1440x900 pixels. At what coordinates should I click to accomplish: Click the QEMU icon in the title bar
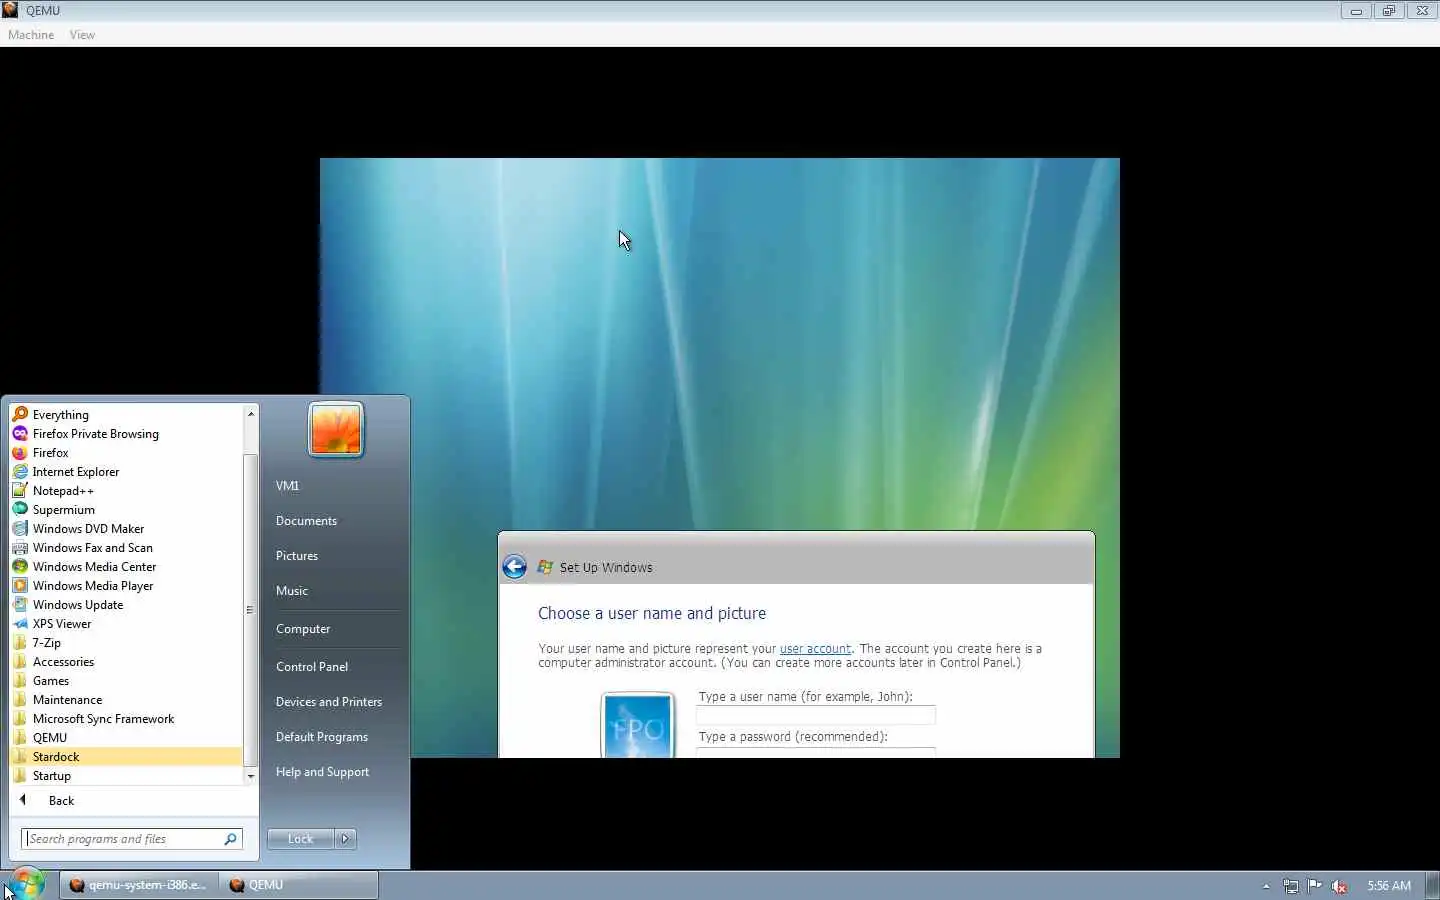[x=10, y=10]
